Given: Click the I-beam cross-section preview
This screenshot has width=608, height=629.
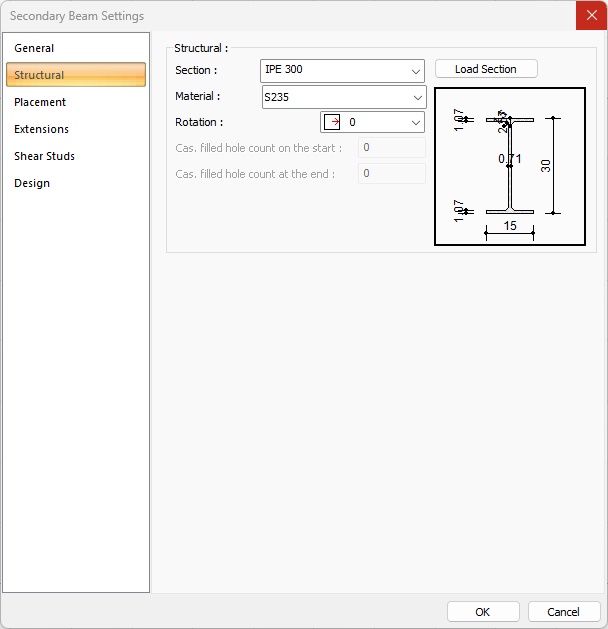Looking at the screenshot, I should 510,166.
